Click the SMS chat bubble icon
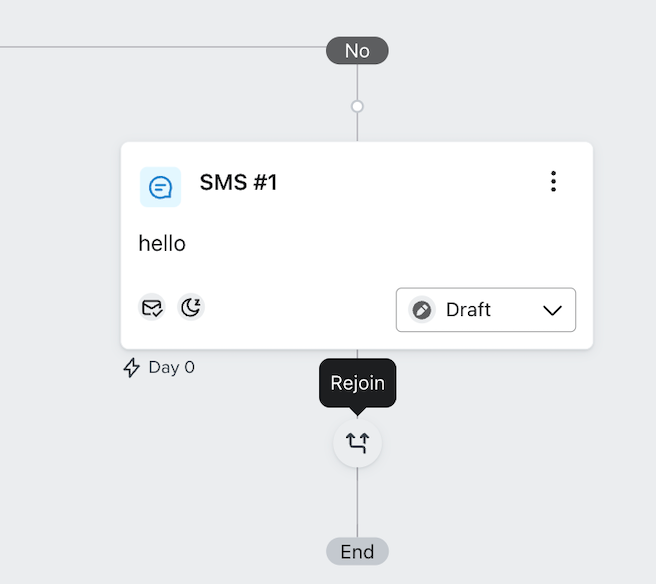Image resolution: width=656 pixels, height=584 pixels. pyautogui.click(x=160, y=187)
